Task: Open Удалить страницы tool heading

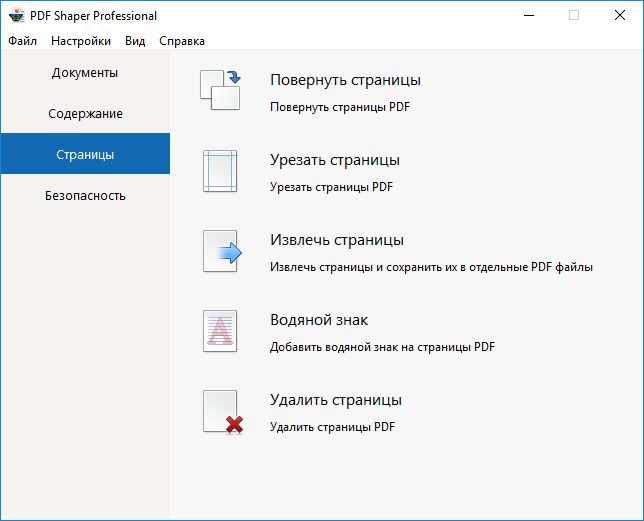Action: pyautogui.click(x=336, y=400)
